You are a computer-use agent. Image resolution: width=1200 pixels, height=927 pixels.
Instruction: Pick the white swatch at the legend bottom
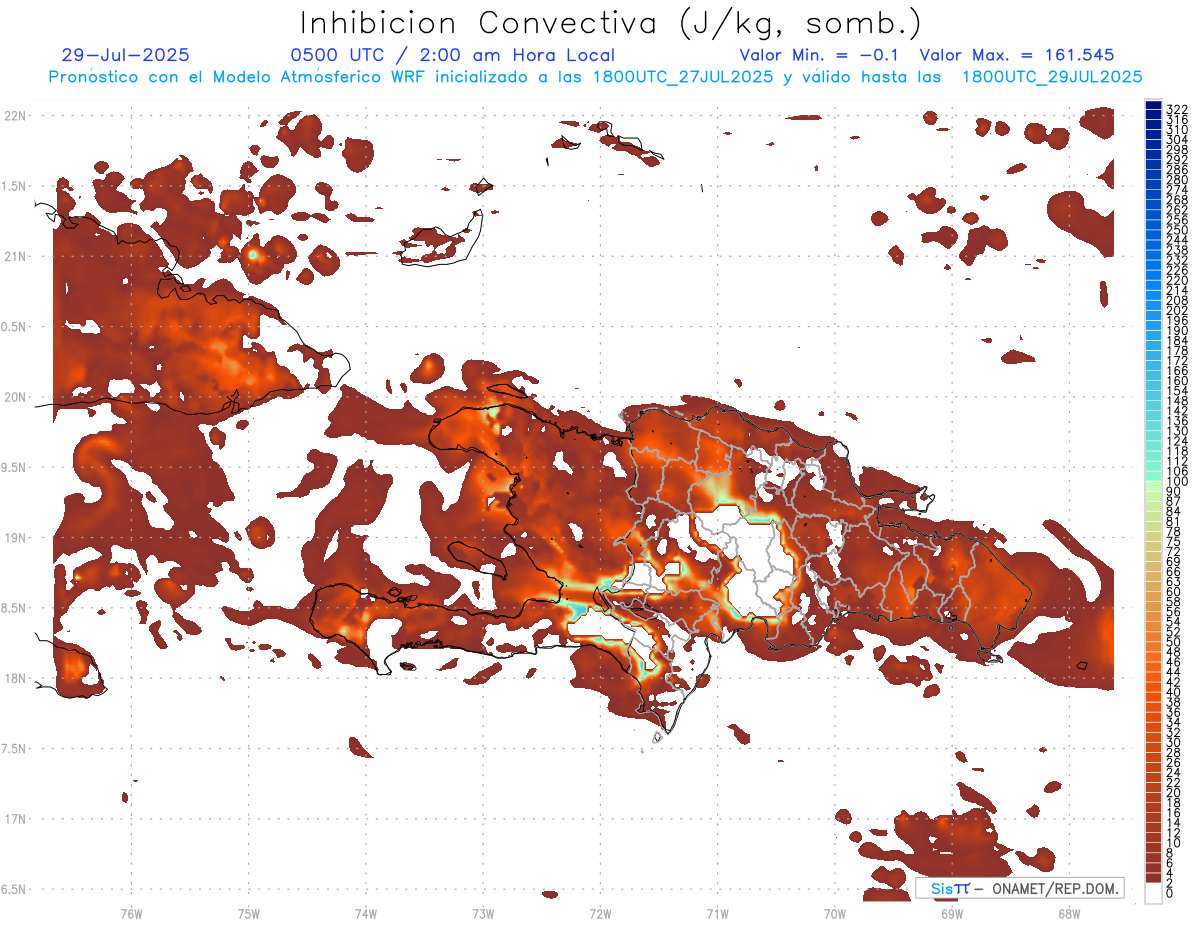[1153, 892]
